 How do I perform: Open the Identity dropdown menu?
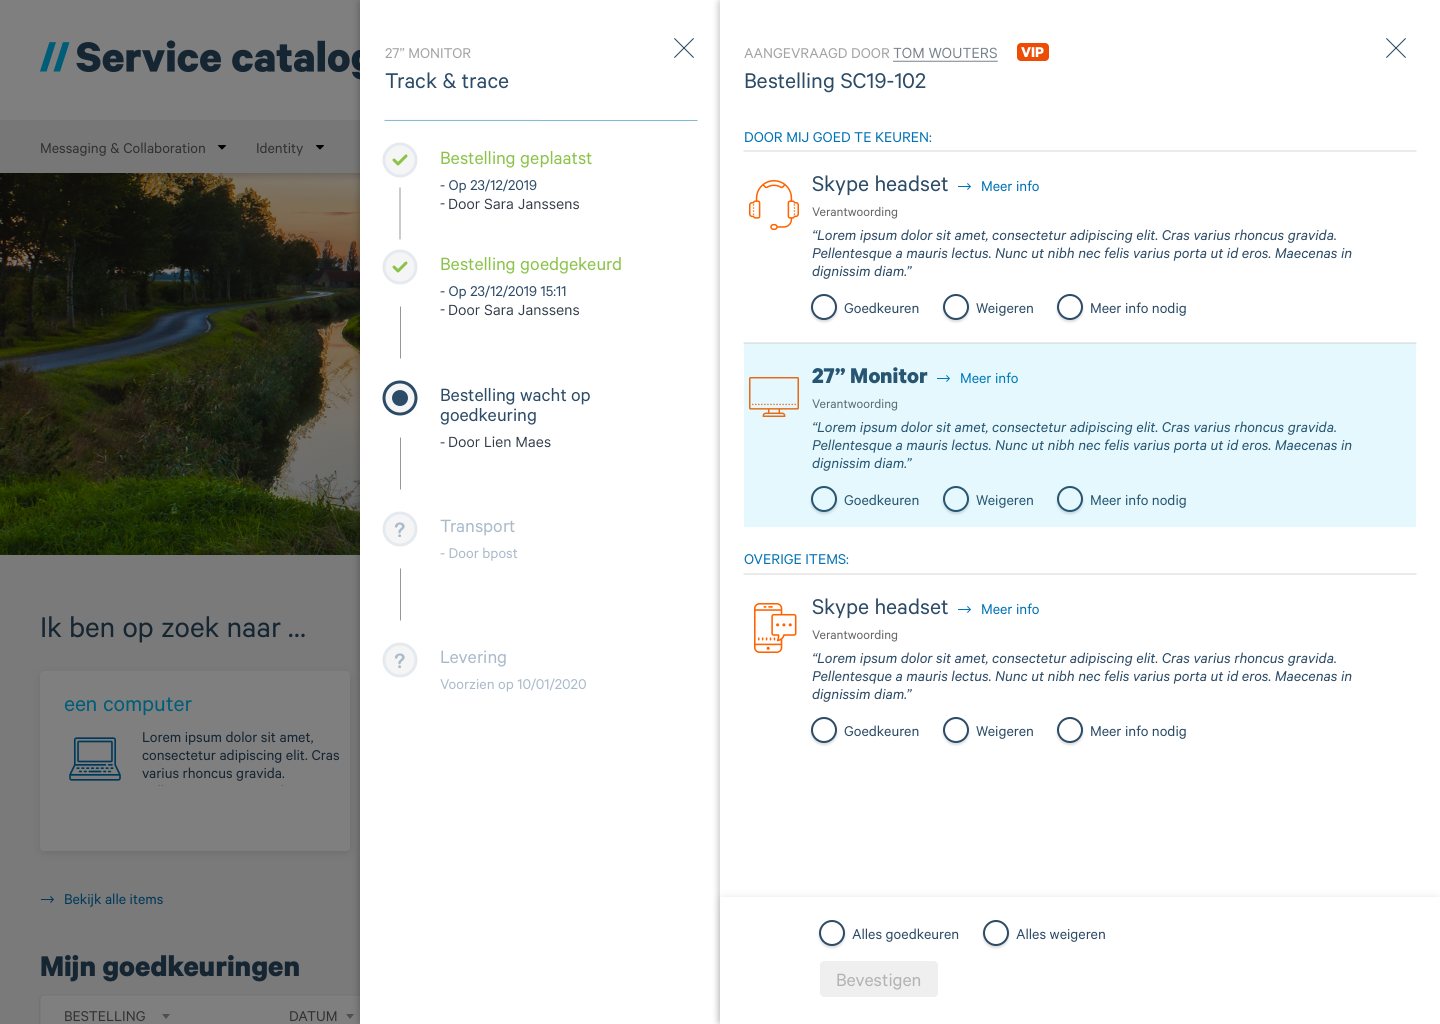point(290,148)
